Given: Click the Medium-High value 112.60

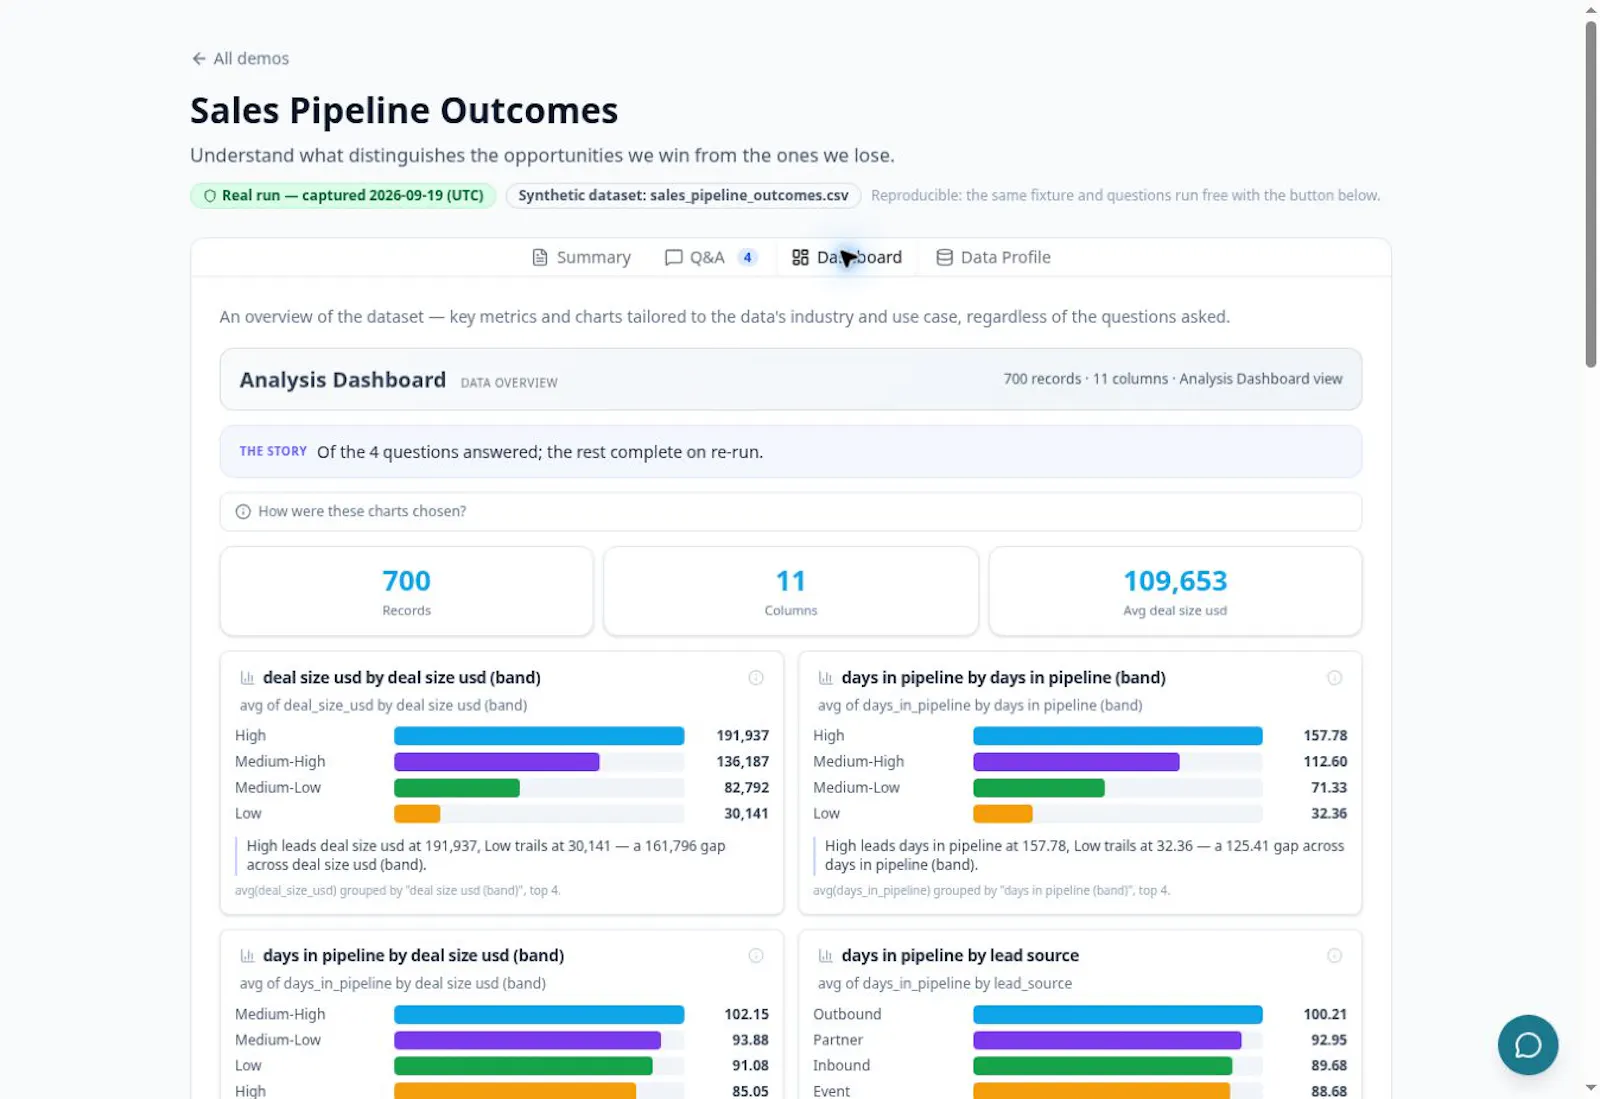Looking at the screenshot, I should coord(1325,762).
